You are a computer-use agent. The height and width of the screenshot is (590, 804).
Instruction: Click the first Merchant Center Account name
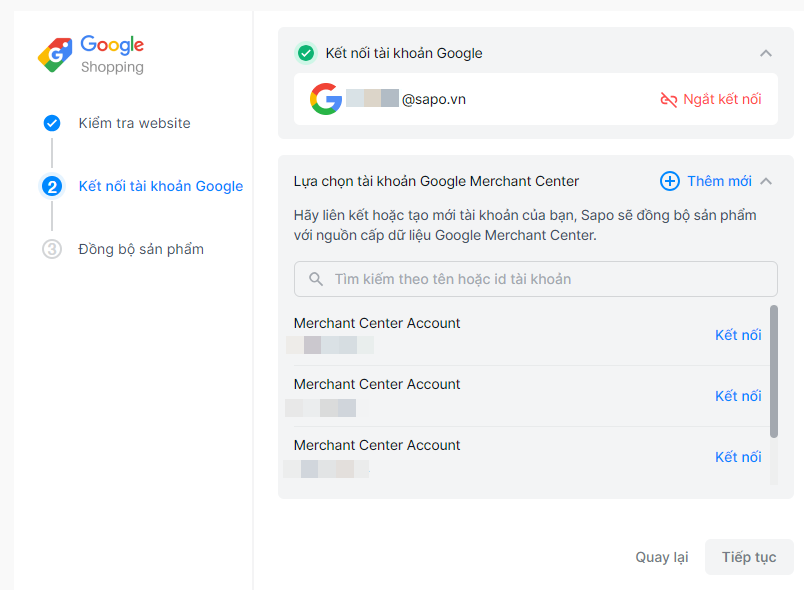click(x=377, y=323)
